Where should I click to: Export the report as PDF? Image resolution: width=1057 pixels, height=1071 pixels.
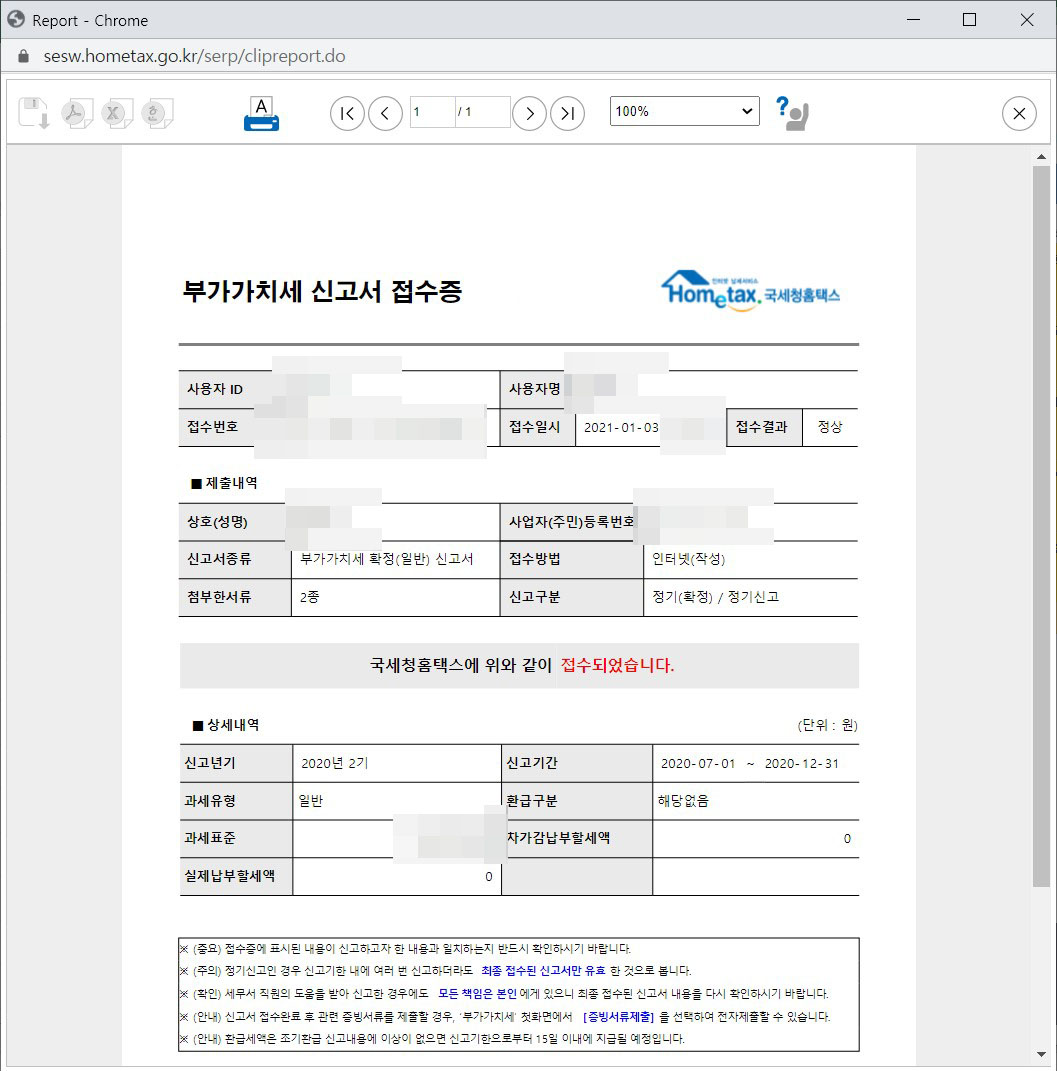coord(76,113)
